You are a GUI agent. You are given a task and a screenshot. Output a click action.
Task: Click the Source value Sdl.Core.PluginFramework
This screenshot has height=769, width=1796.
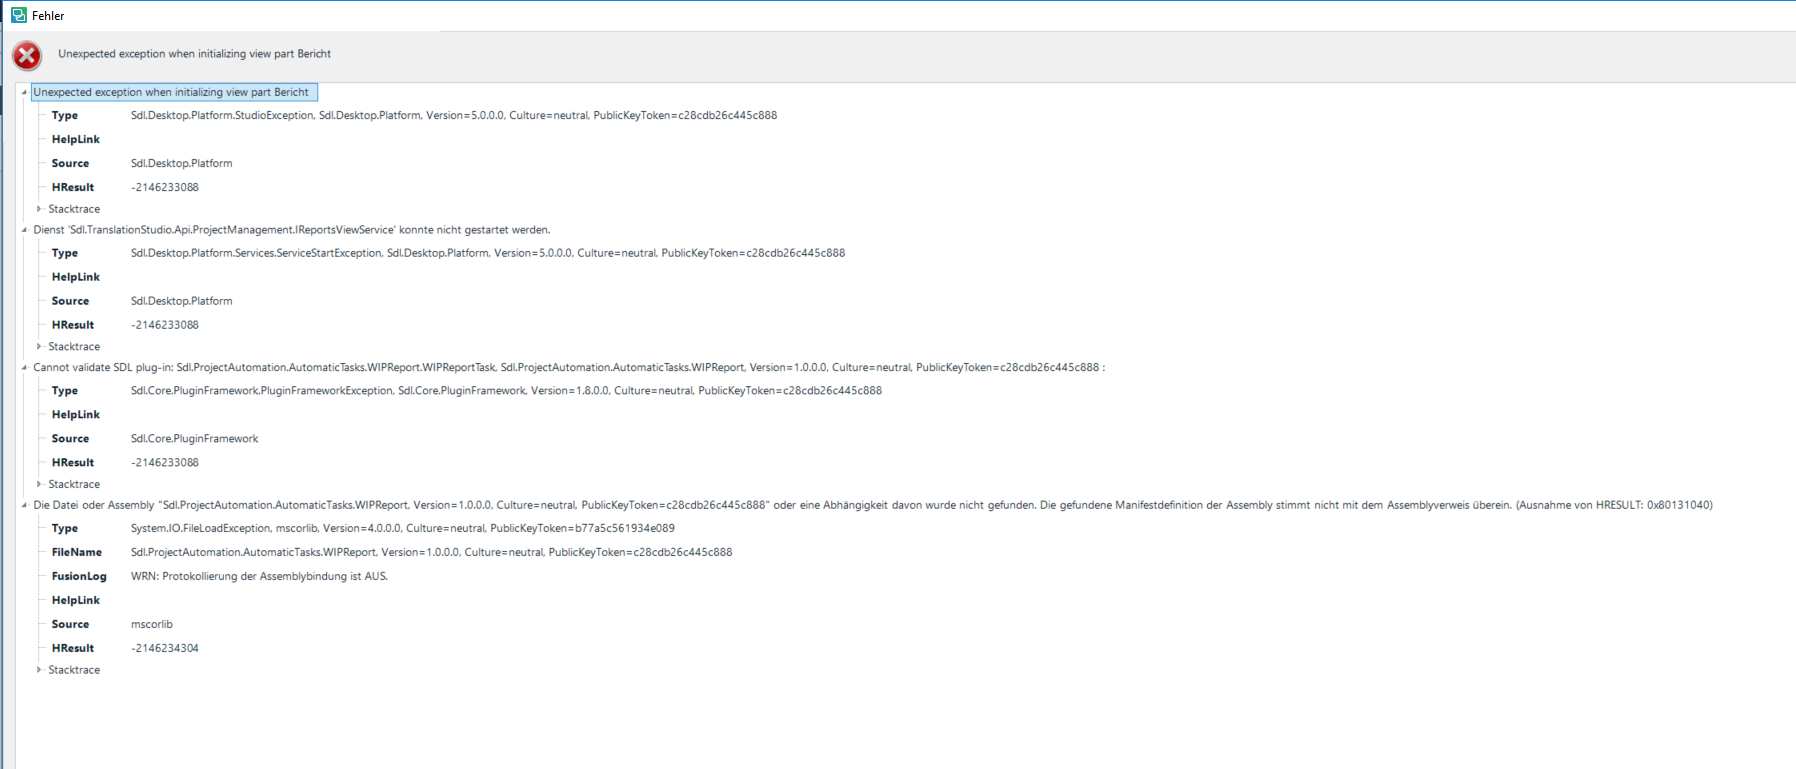point(195,439)
